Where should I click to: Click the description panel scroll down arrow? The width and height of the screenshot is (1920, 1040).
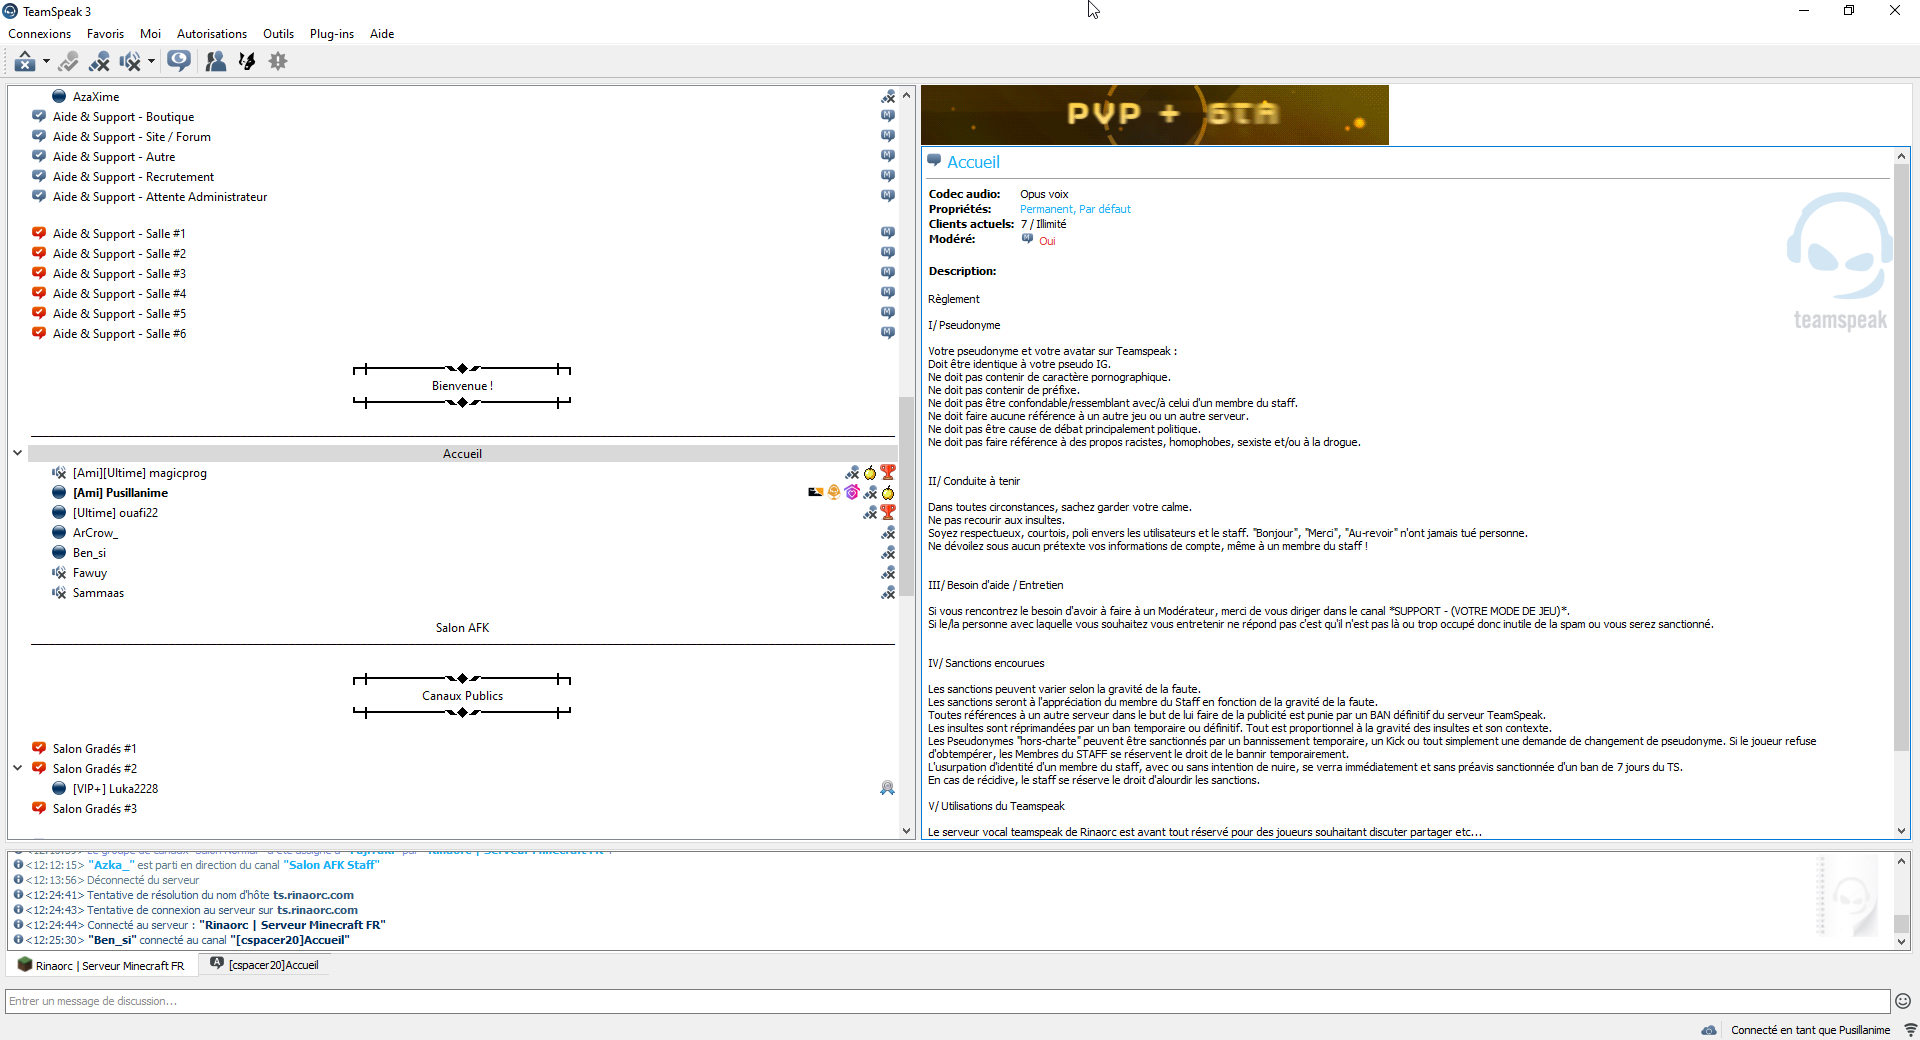(1901, 831)
